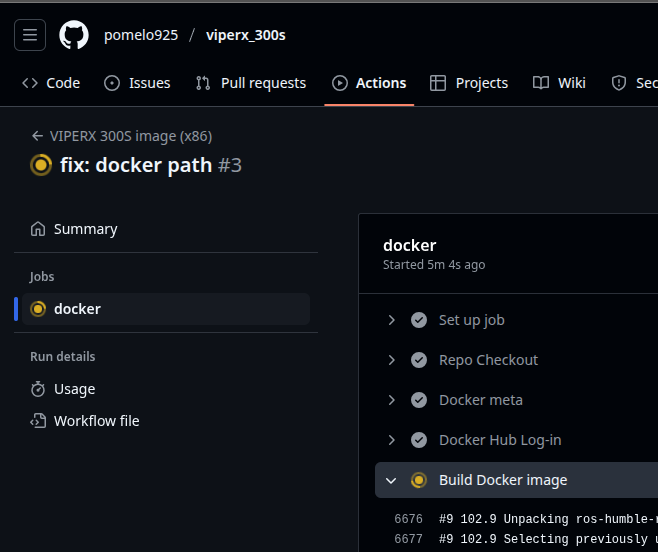
Task: Select the docker job in sidebar
Action: tap(166, 309)
